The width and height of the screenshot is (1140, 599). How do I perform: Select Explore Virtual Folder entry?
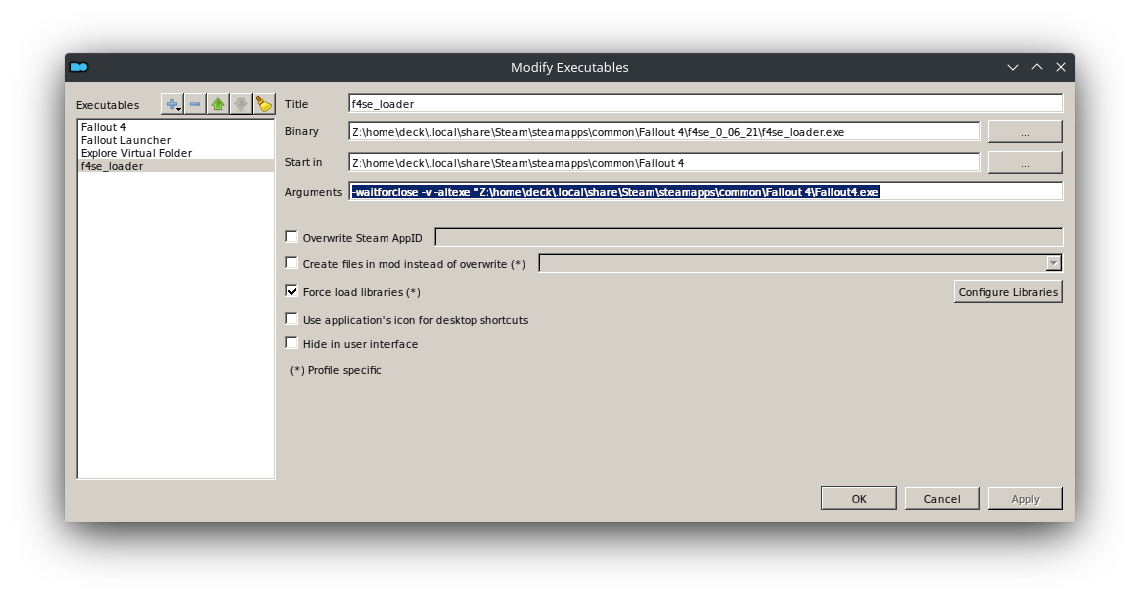175,153
